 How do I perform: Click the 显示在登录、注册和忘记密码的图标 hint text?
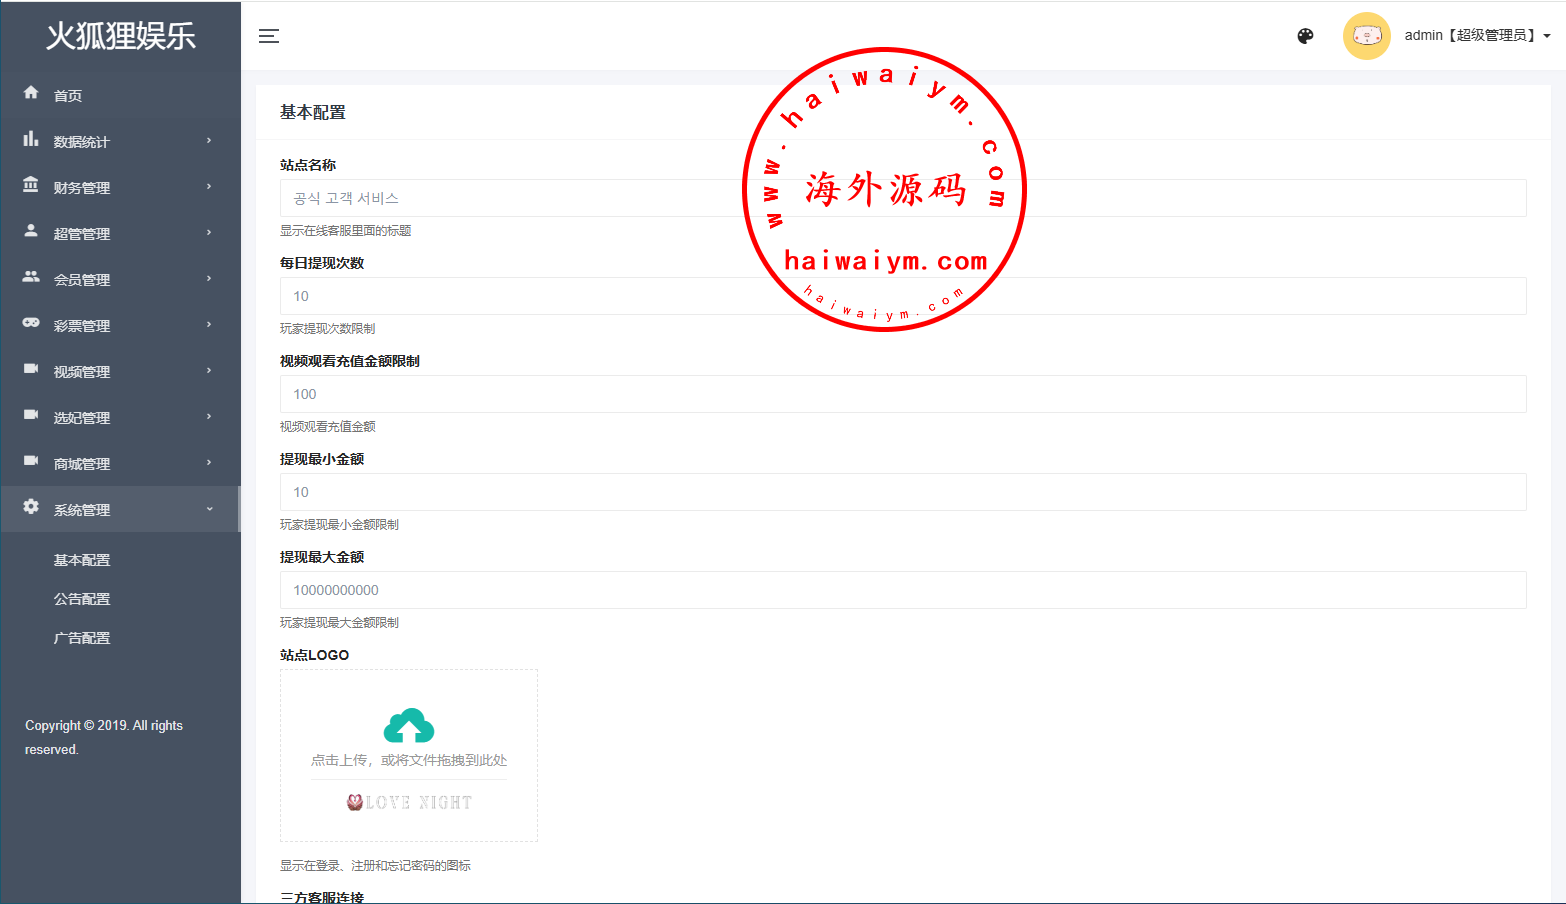point(376,866)
